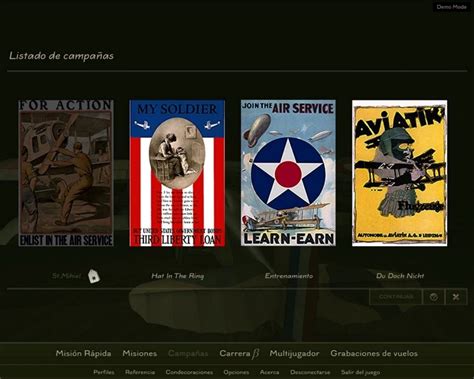Screen dimensions: 474x379
Task: Click the Continuar button
Action: [x=396, y=297]
